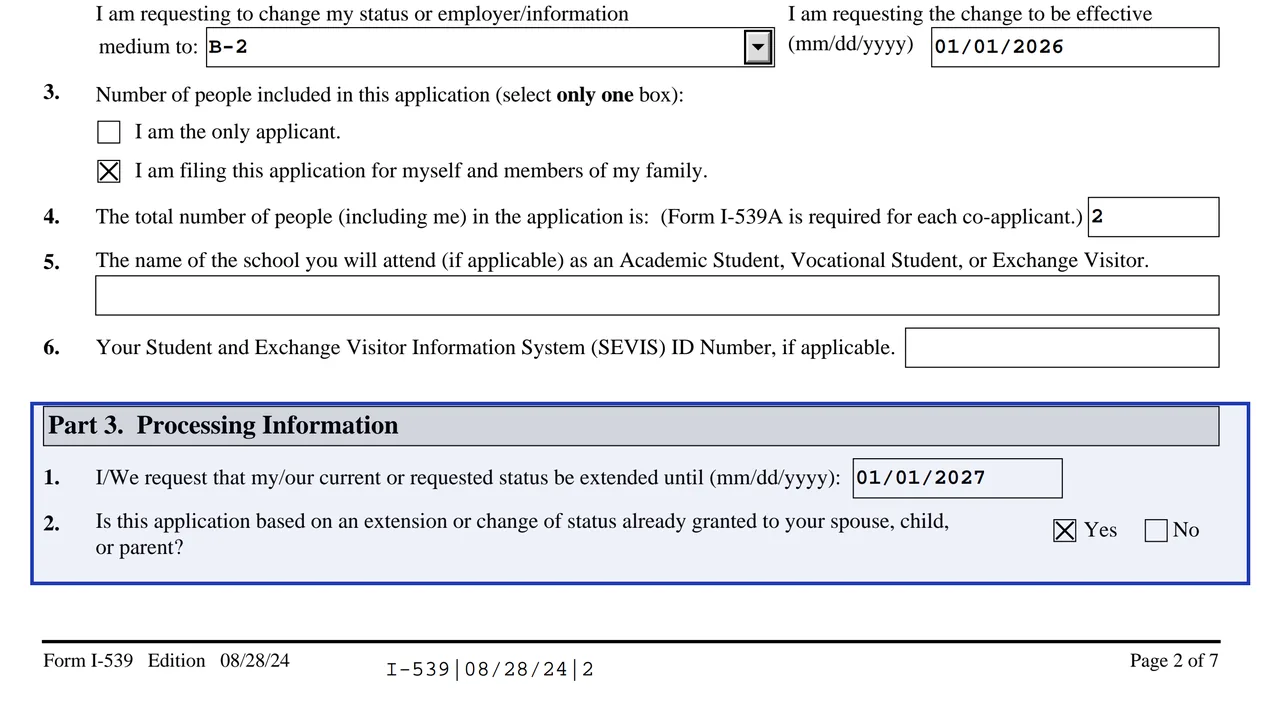Click the question 5 school name label
The width and height of the screenshot is (1280, 720).
click(x=622, y=261)
